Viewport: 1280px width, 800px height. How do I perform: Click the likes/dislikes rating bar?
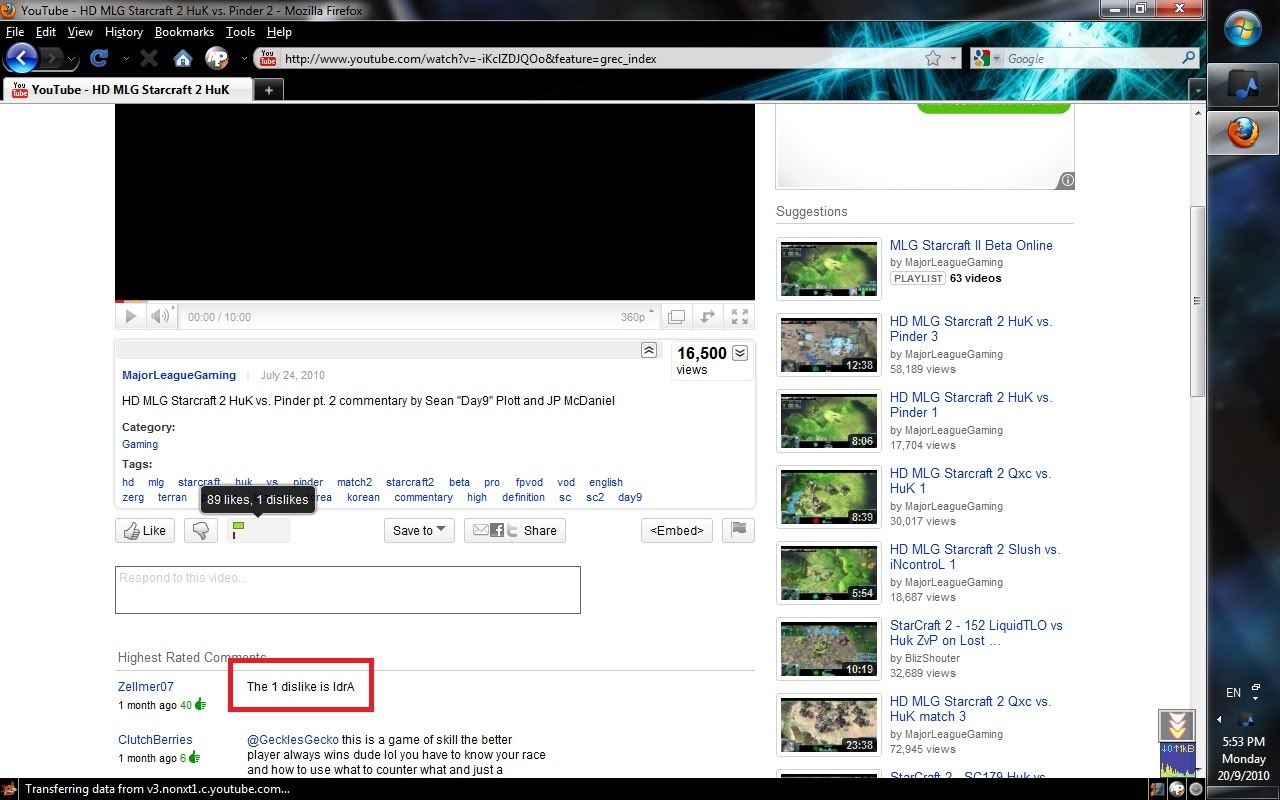tap(258, 530)
